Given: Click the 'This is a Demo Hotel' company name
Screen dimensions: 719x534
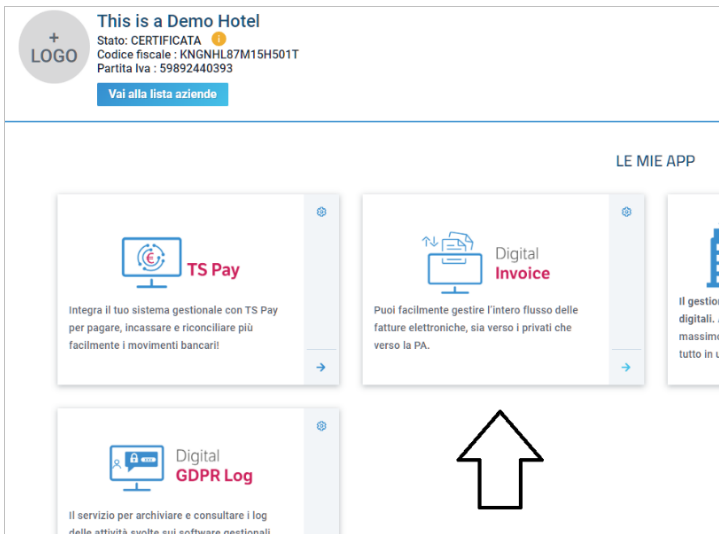Looking at the screenshot, I should [178, 21].
